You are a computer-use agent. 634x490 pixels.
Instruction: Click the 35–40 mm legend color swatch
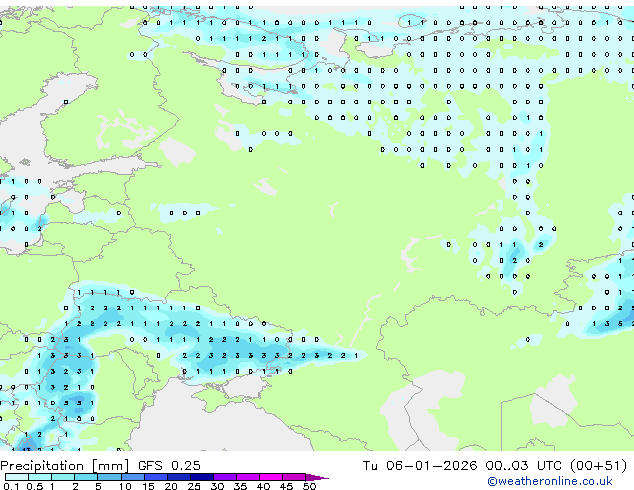pos(248,477)
